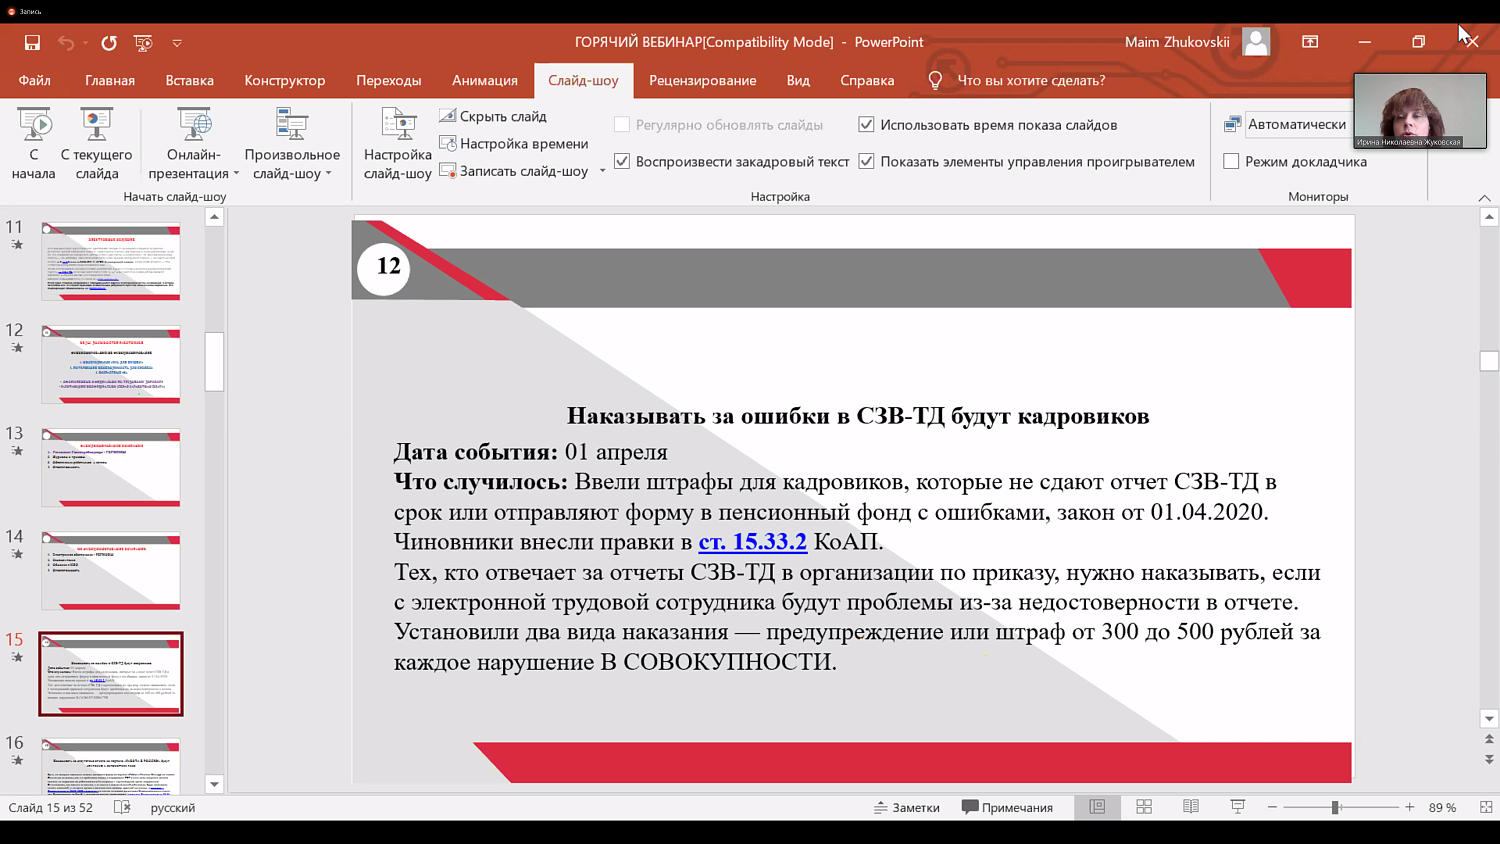1500x844 pixels.
Task: Start slideshow from the status bar icon
Action: point(1237,807)
